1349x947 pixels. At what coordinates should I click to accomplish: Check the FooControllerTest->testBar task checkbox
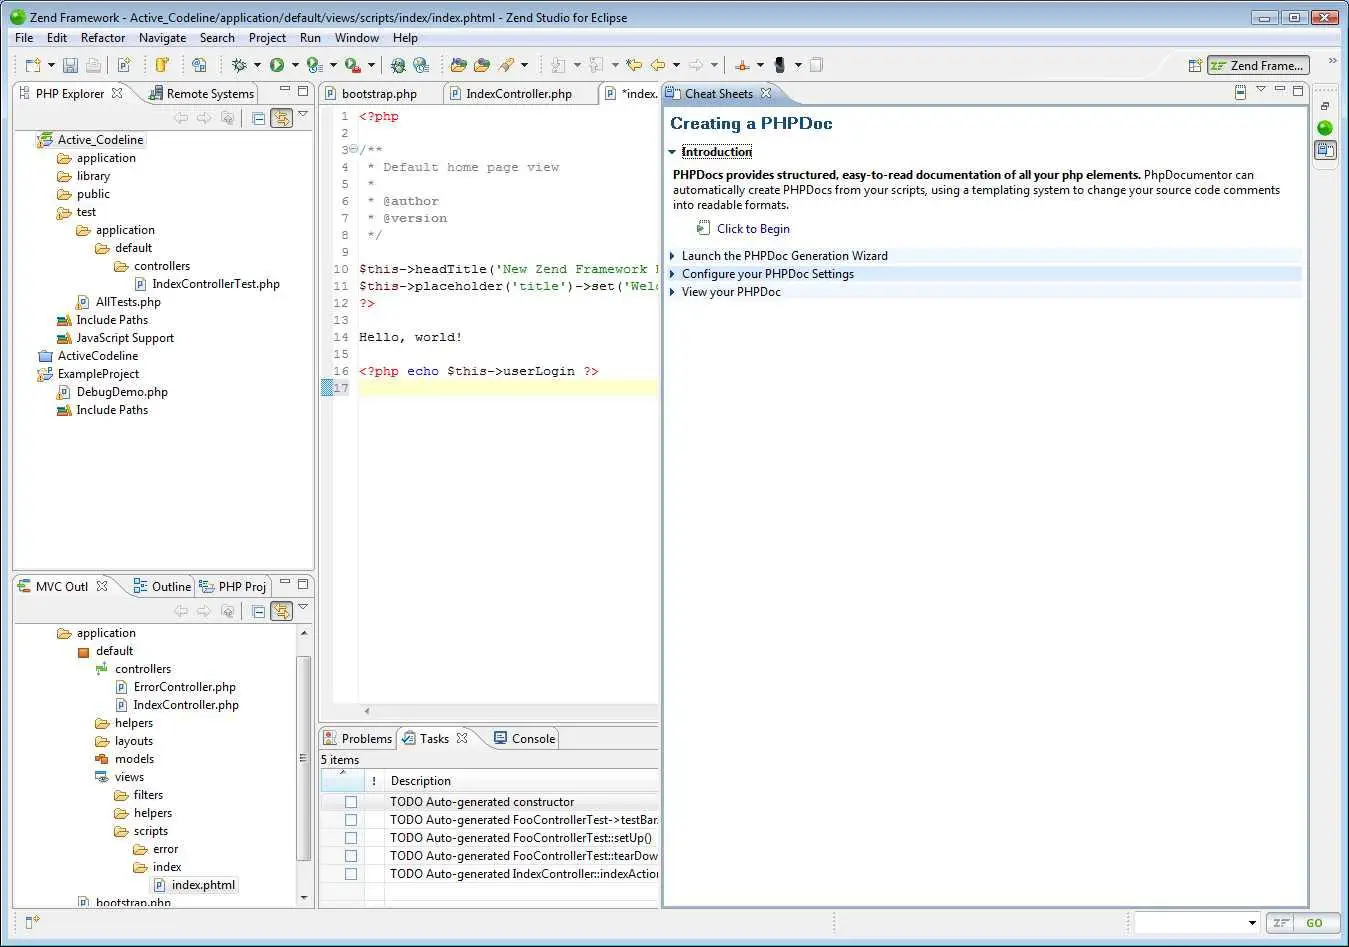[x=351, y=820]
